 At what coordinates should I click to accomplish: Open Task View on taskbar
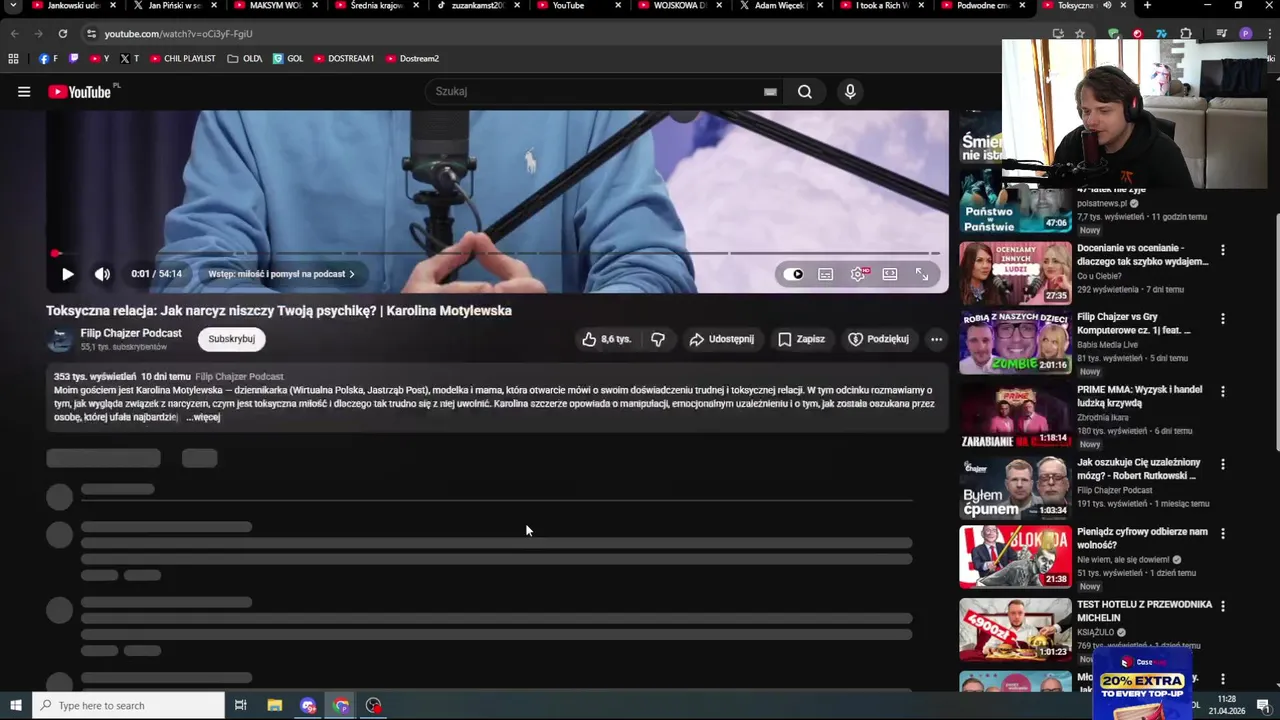click(240, 705)
